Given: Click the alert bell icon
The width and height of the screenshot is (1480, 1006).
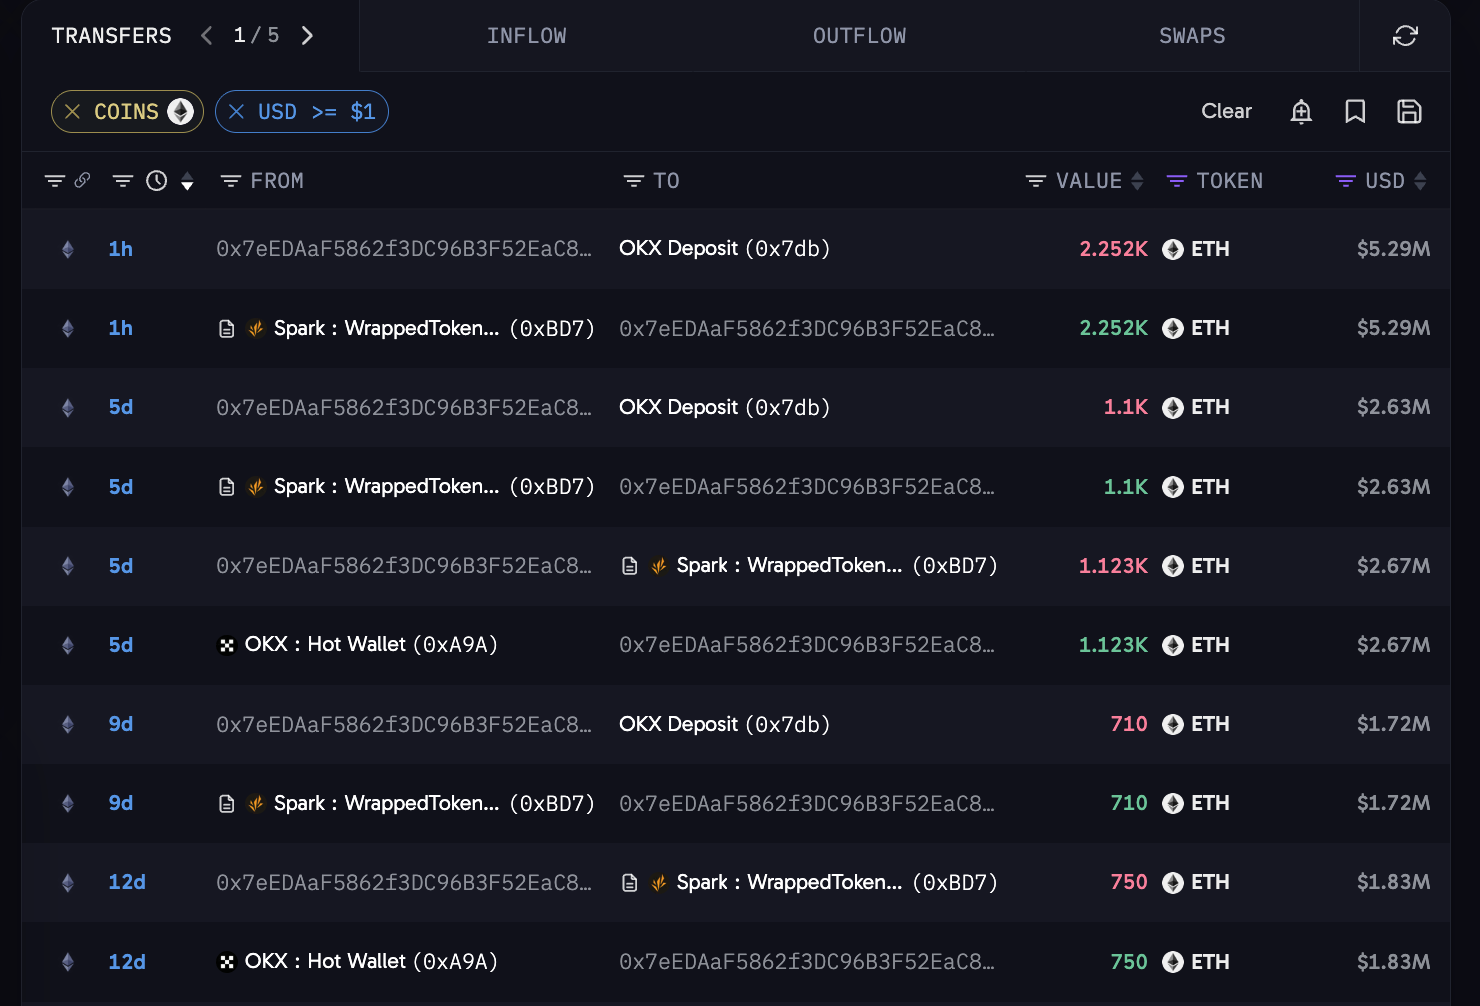Looking at the screenshot, I should [1301, 111].
